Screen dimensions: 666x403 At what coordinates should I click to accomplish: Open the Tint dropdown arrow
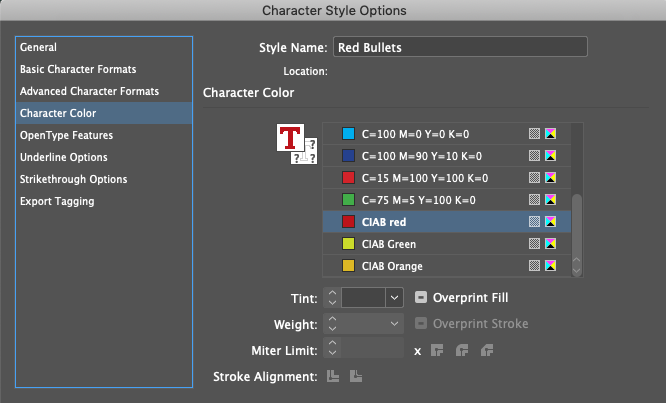pos(394,298)
